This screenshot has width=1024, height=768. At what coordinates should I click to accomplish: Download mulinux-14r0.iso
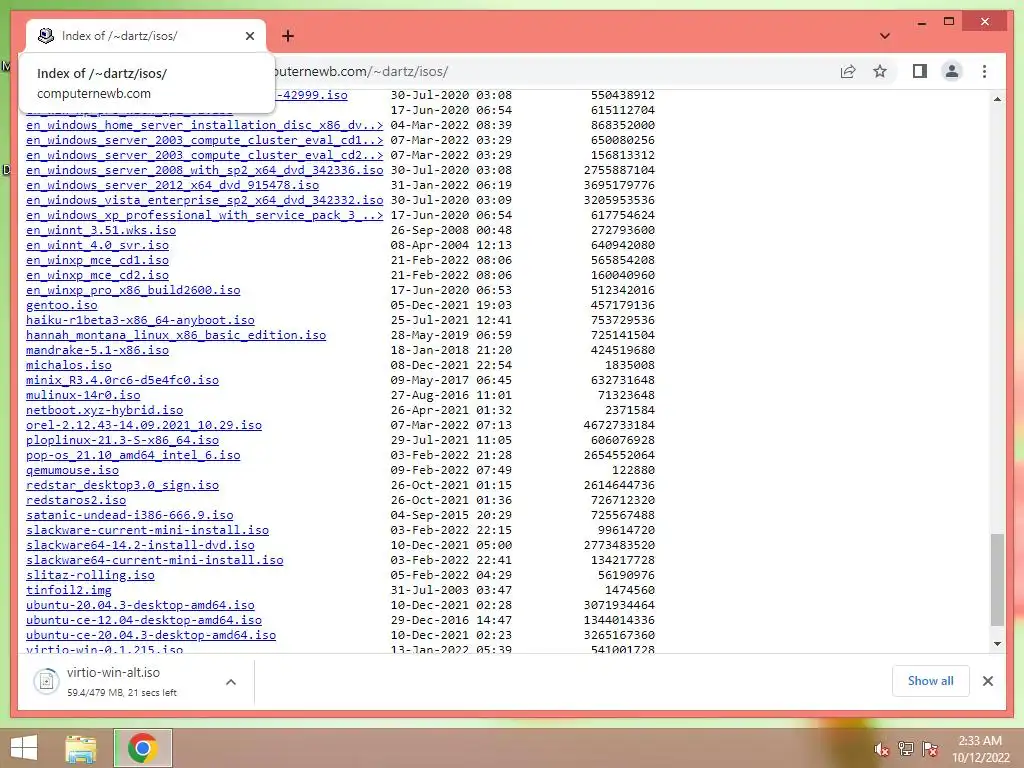coord(83,395)
